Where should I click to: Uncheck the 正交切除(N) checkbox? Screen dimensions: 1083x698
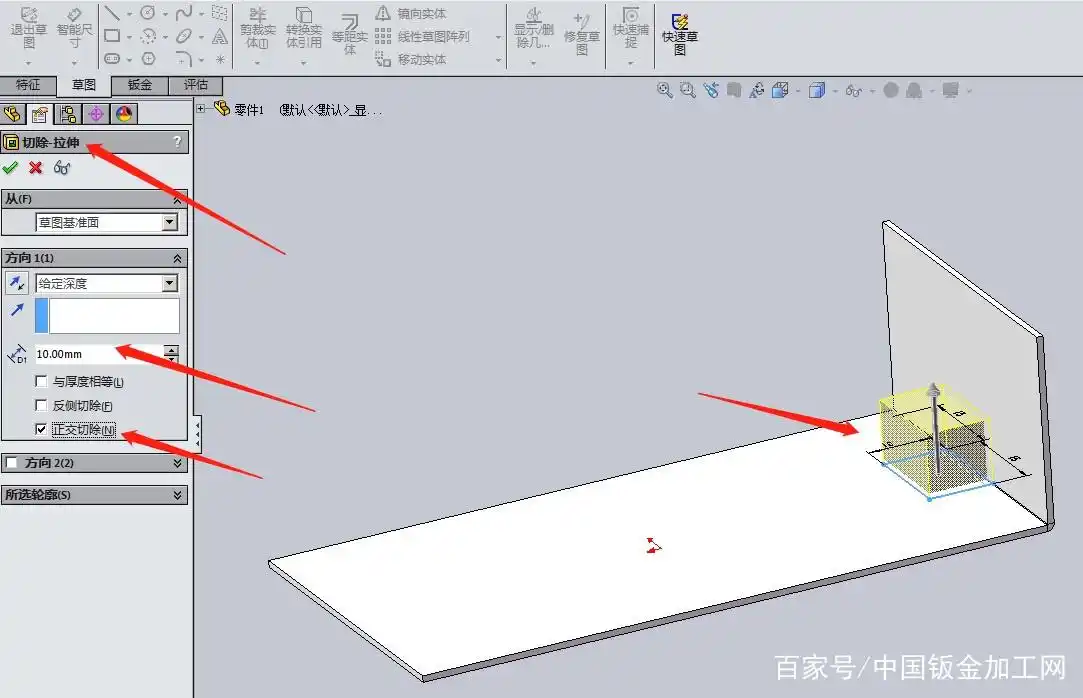click(x=41, y=429)
